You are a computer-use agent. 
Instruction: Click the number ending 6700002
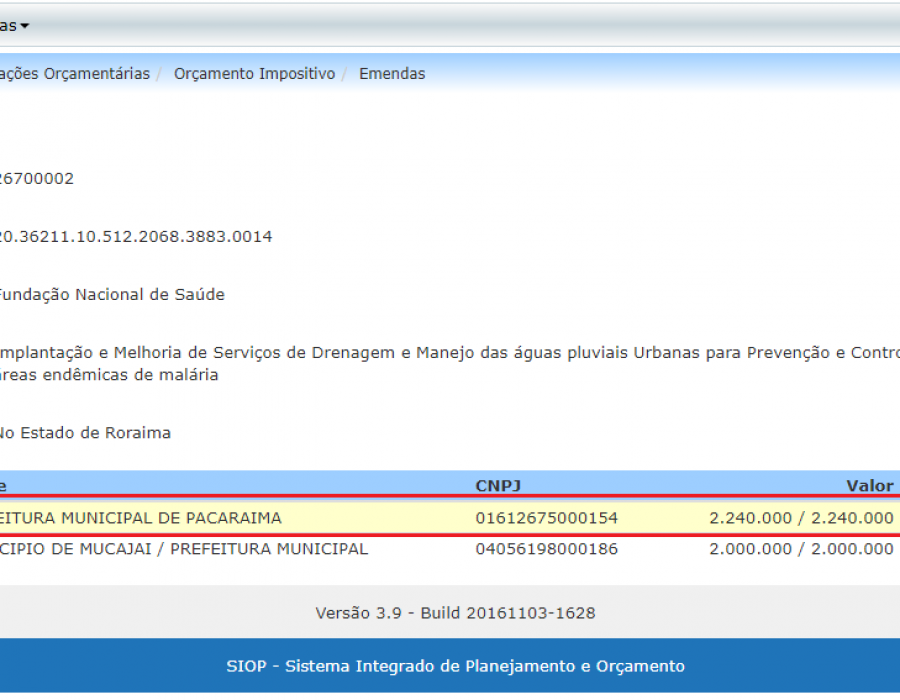coord(37,178)
